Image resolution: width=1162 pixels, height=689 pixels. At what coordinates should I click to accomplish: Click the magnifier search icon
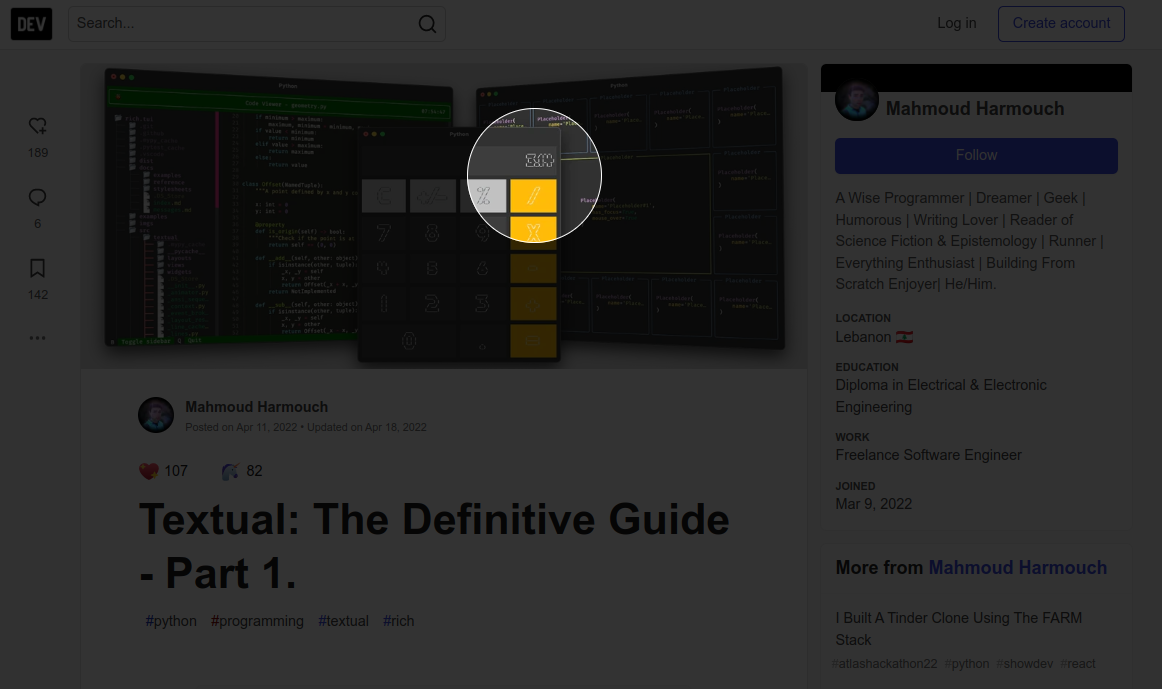pos(428,24)
